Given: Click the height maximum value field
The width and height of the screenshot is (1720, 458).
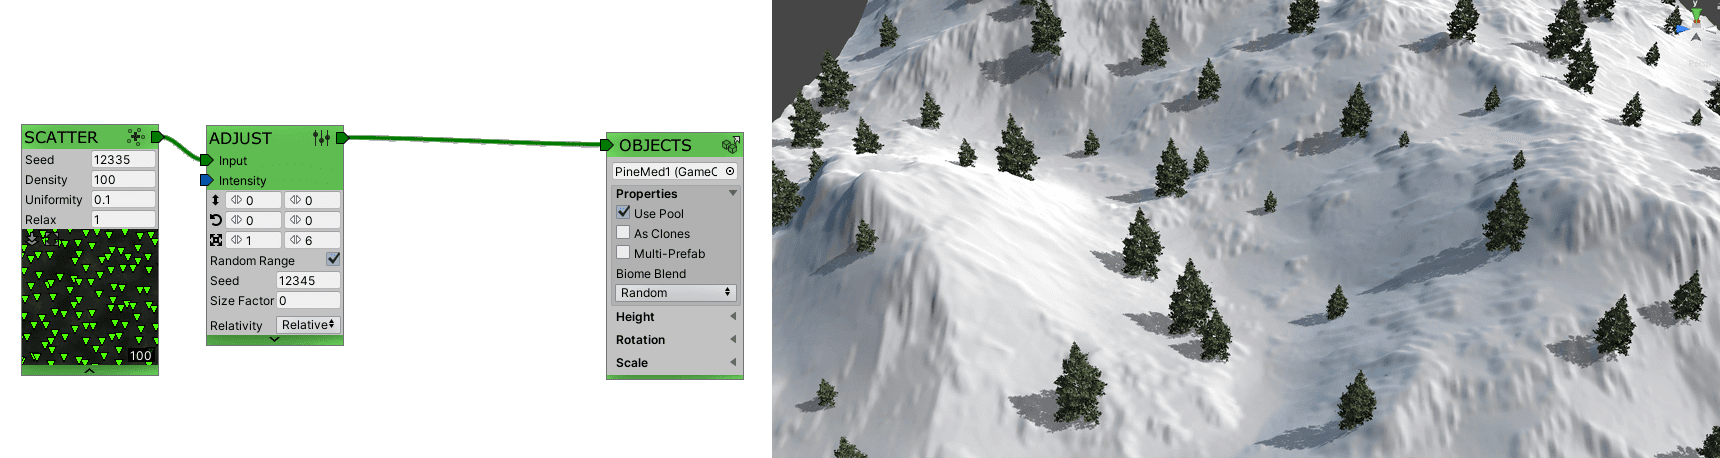Looking at the screenshot, I should (x=313, y=200).
